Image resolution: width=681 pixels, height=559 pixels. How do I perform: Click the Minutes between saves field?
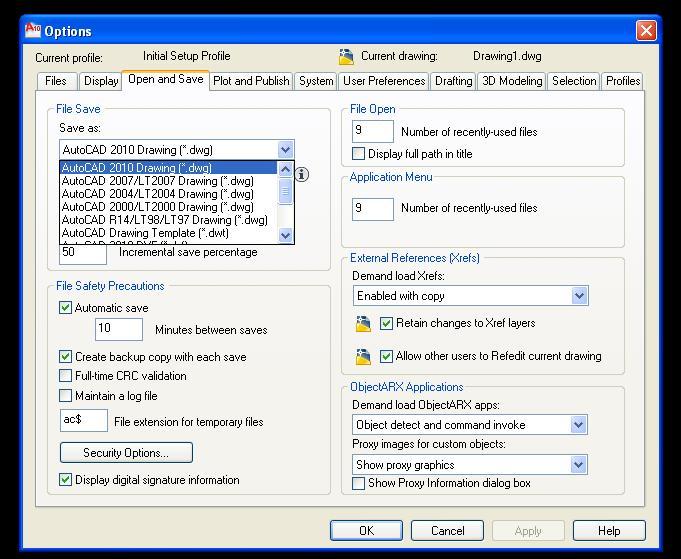click(119, 329)
